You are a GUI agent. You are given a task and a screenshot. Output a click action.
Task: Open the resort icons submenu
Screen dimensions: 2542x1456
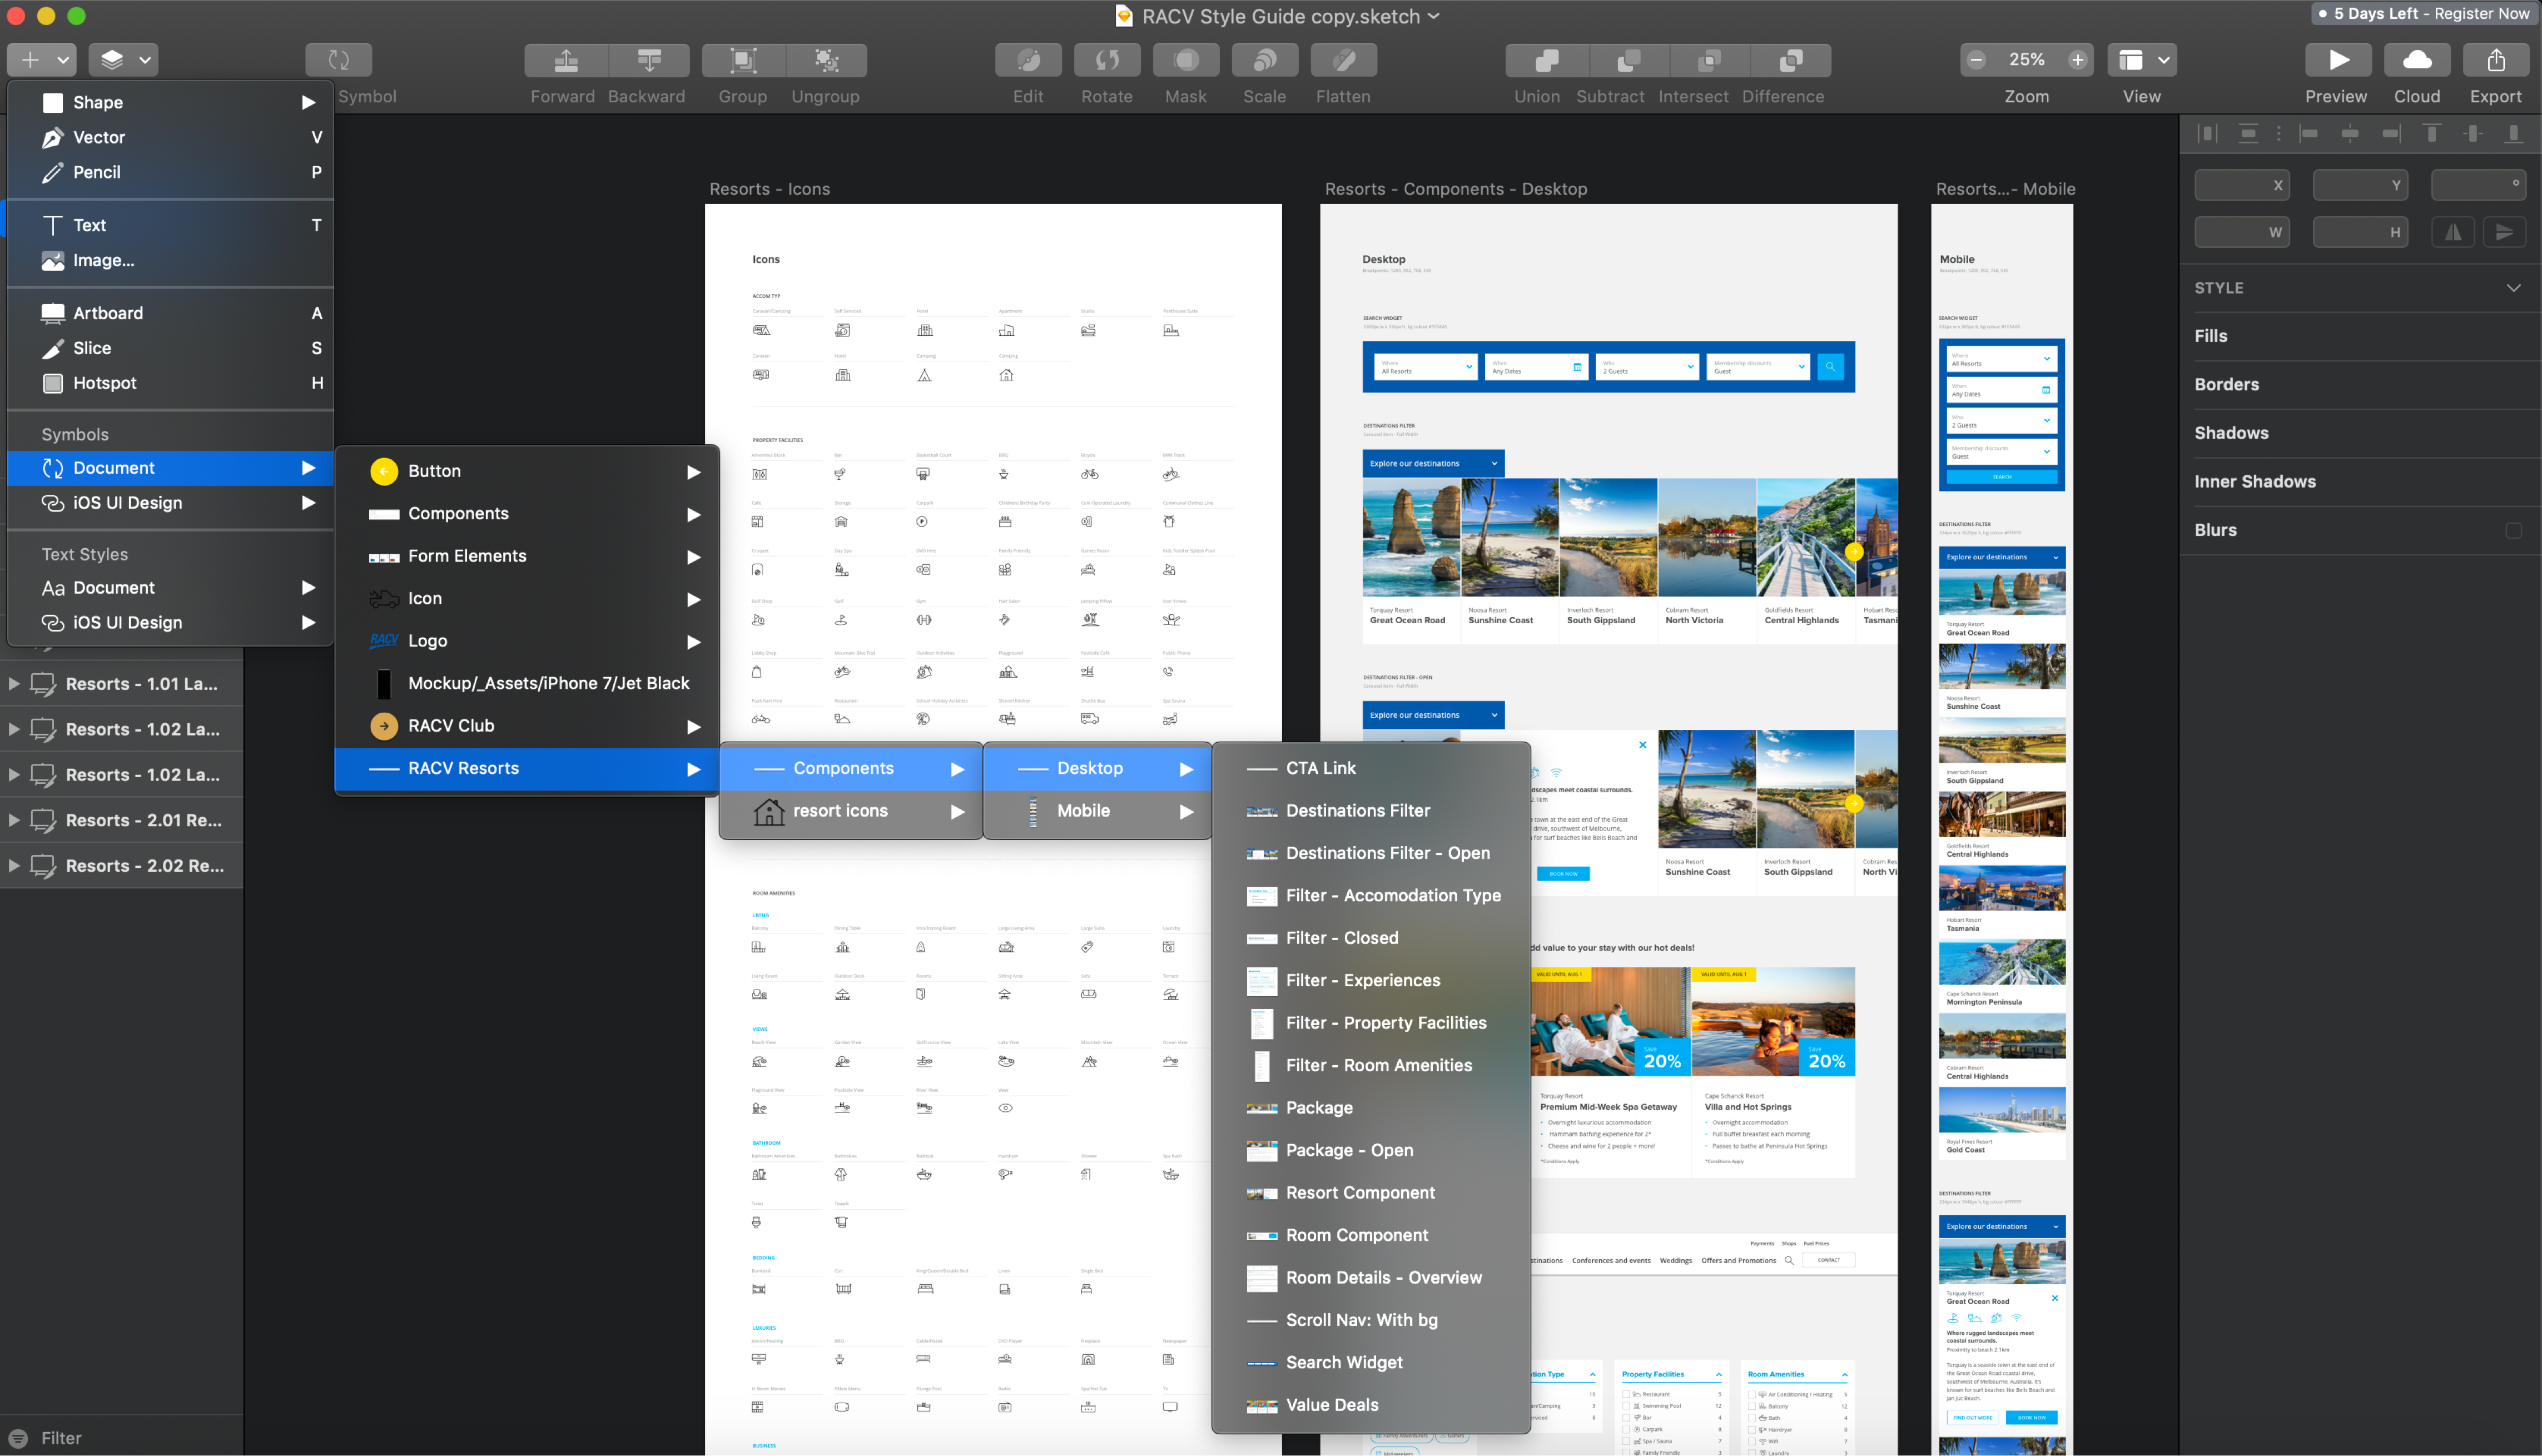851,811
